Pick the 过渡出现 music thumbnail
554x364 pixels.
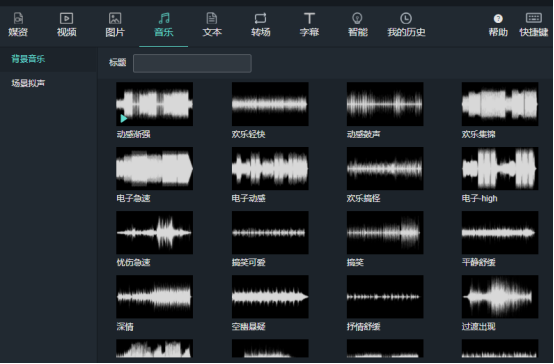click(500, 297)
